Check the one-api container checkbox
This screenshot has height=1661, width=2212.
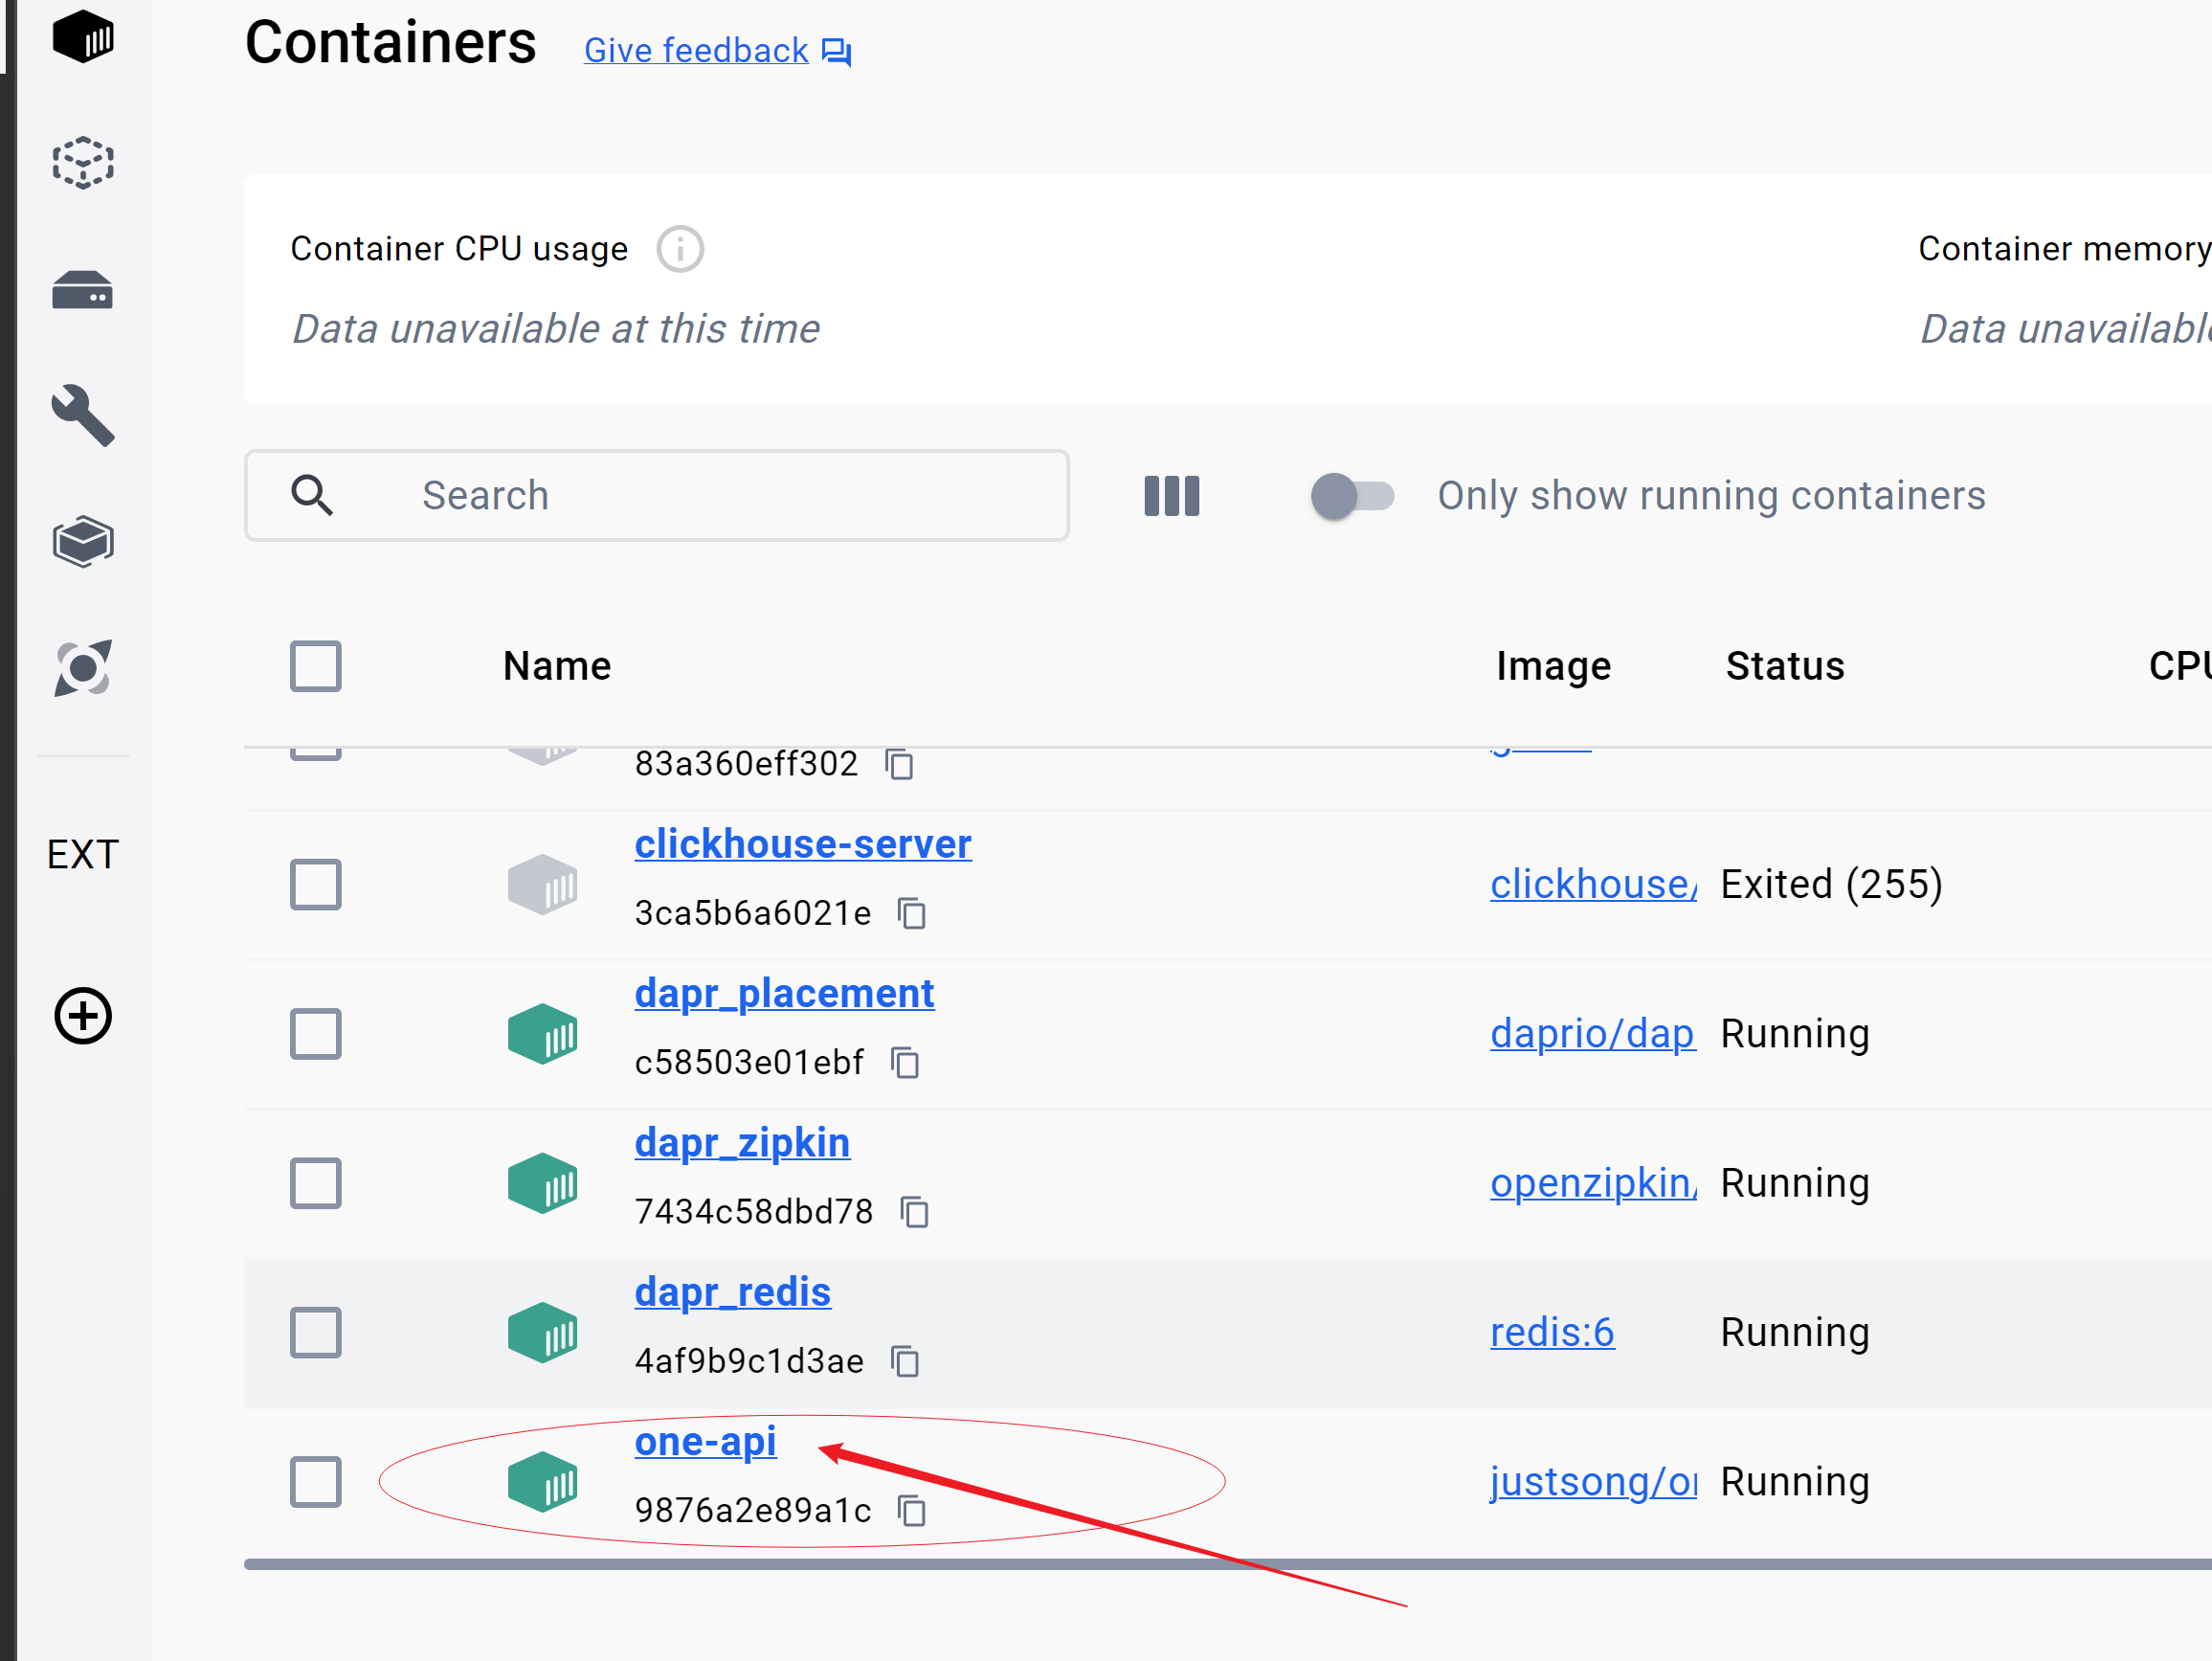click(x=316, y=1481)
